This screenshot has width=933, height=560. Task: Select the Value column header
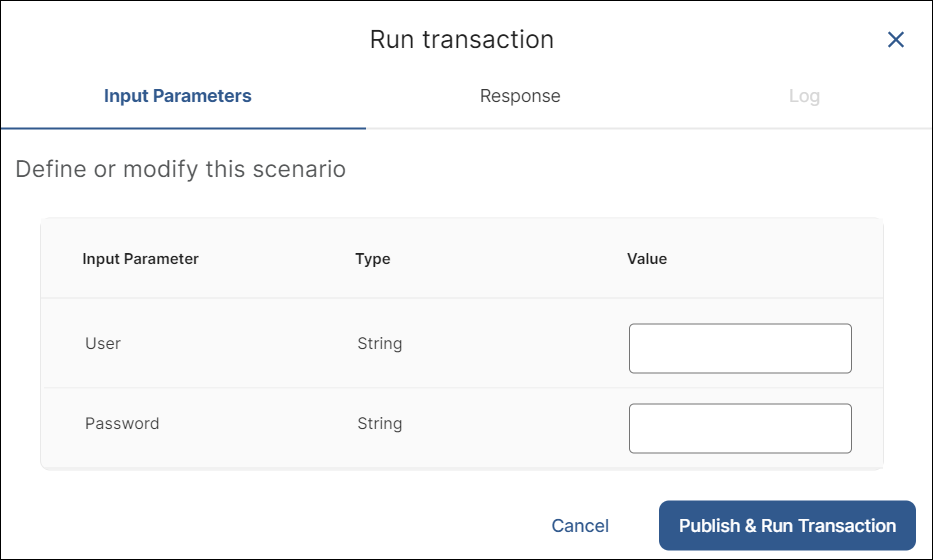pos(647,259)
